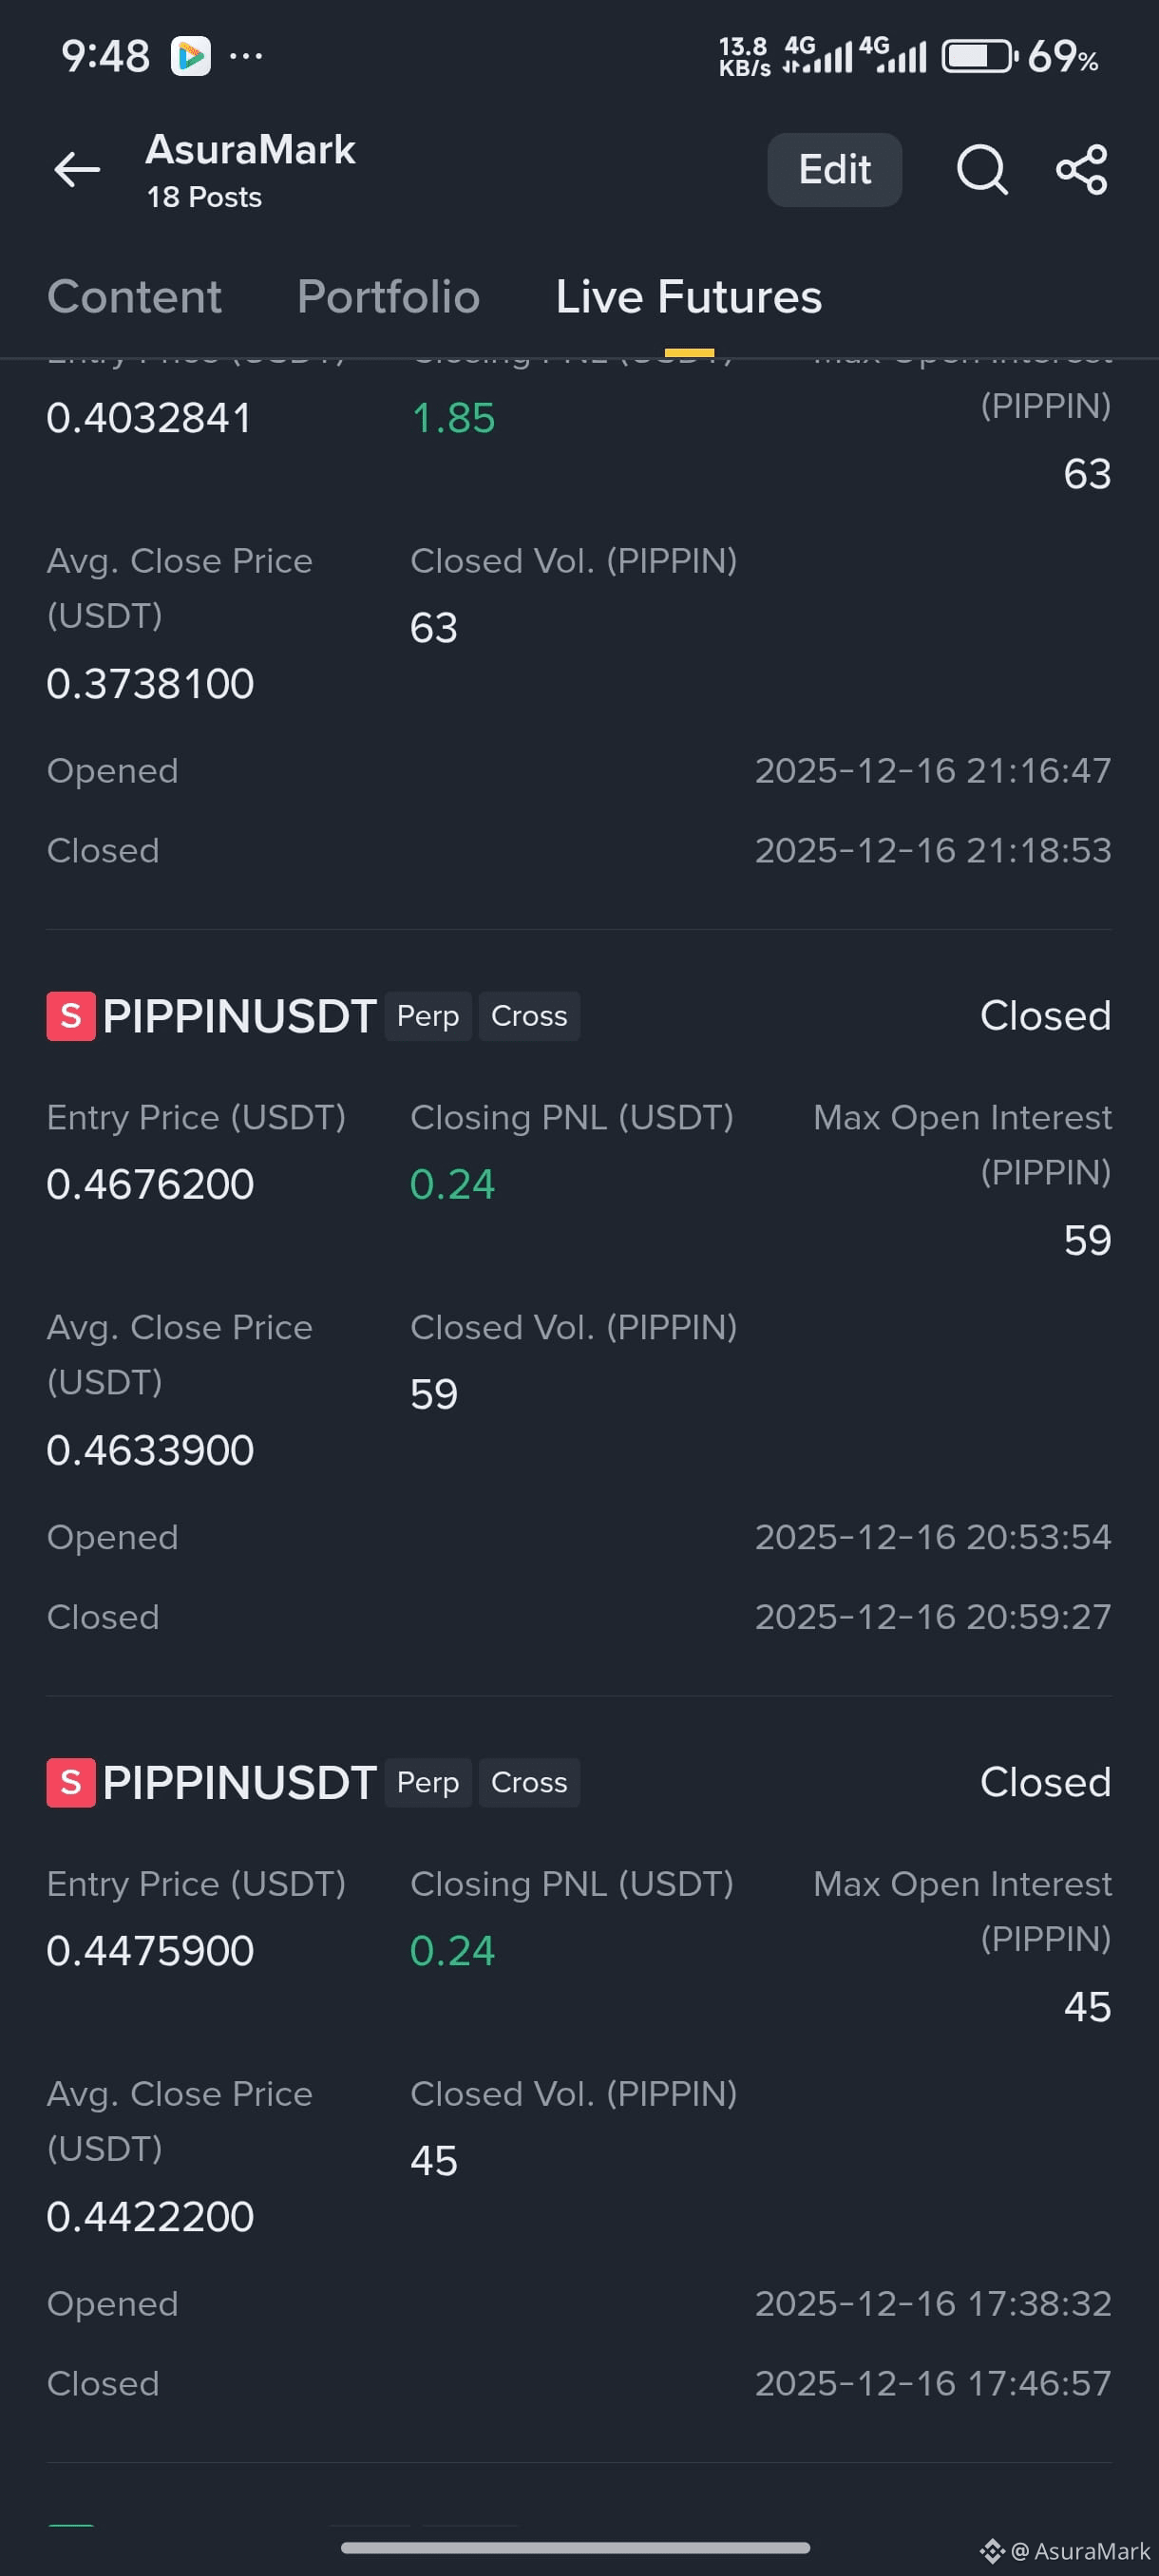Tap the Cross tag on second PIPPINUSDT

tap(529, 1782)
